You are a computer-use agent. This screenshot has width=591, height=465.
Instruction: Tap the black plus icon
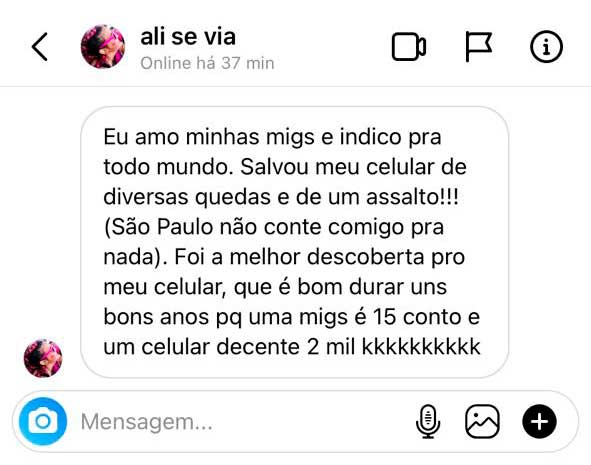[x=539, y=421]
